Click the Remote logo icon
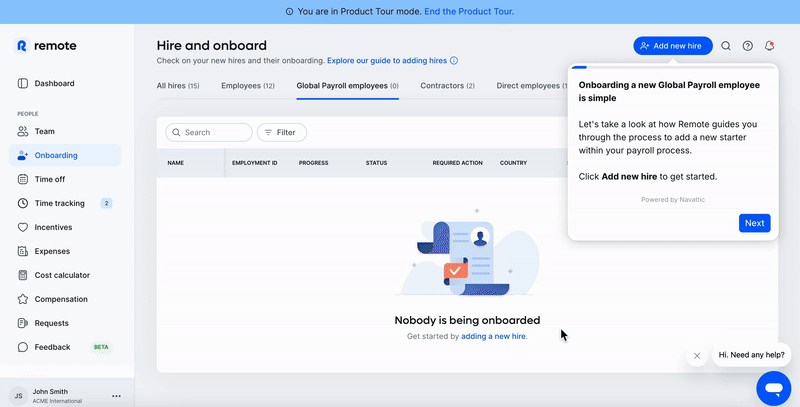The width and height of the screenshot is (800, 407). click(x=21, y=46)
